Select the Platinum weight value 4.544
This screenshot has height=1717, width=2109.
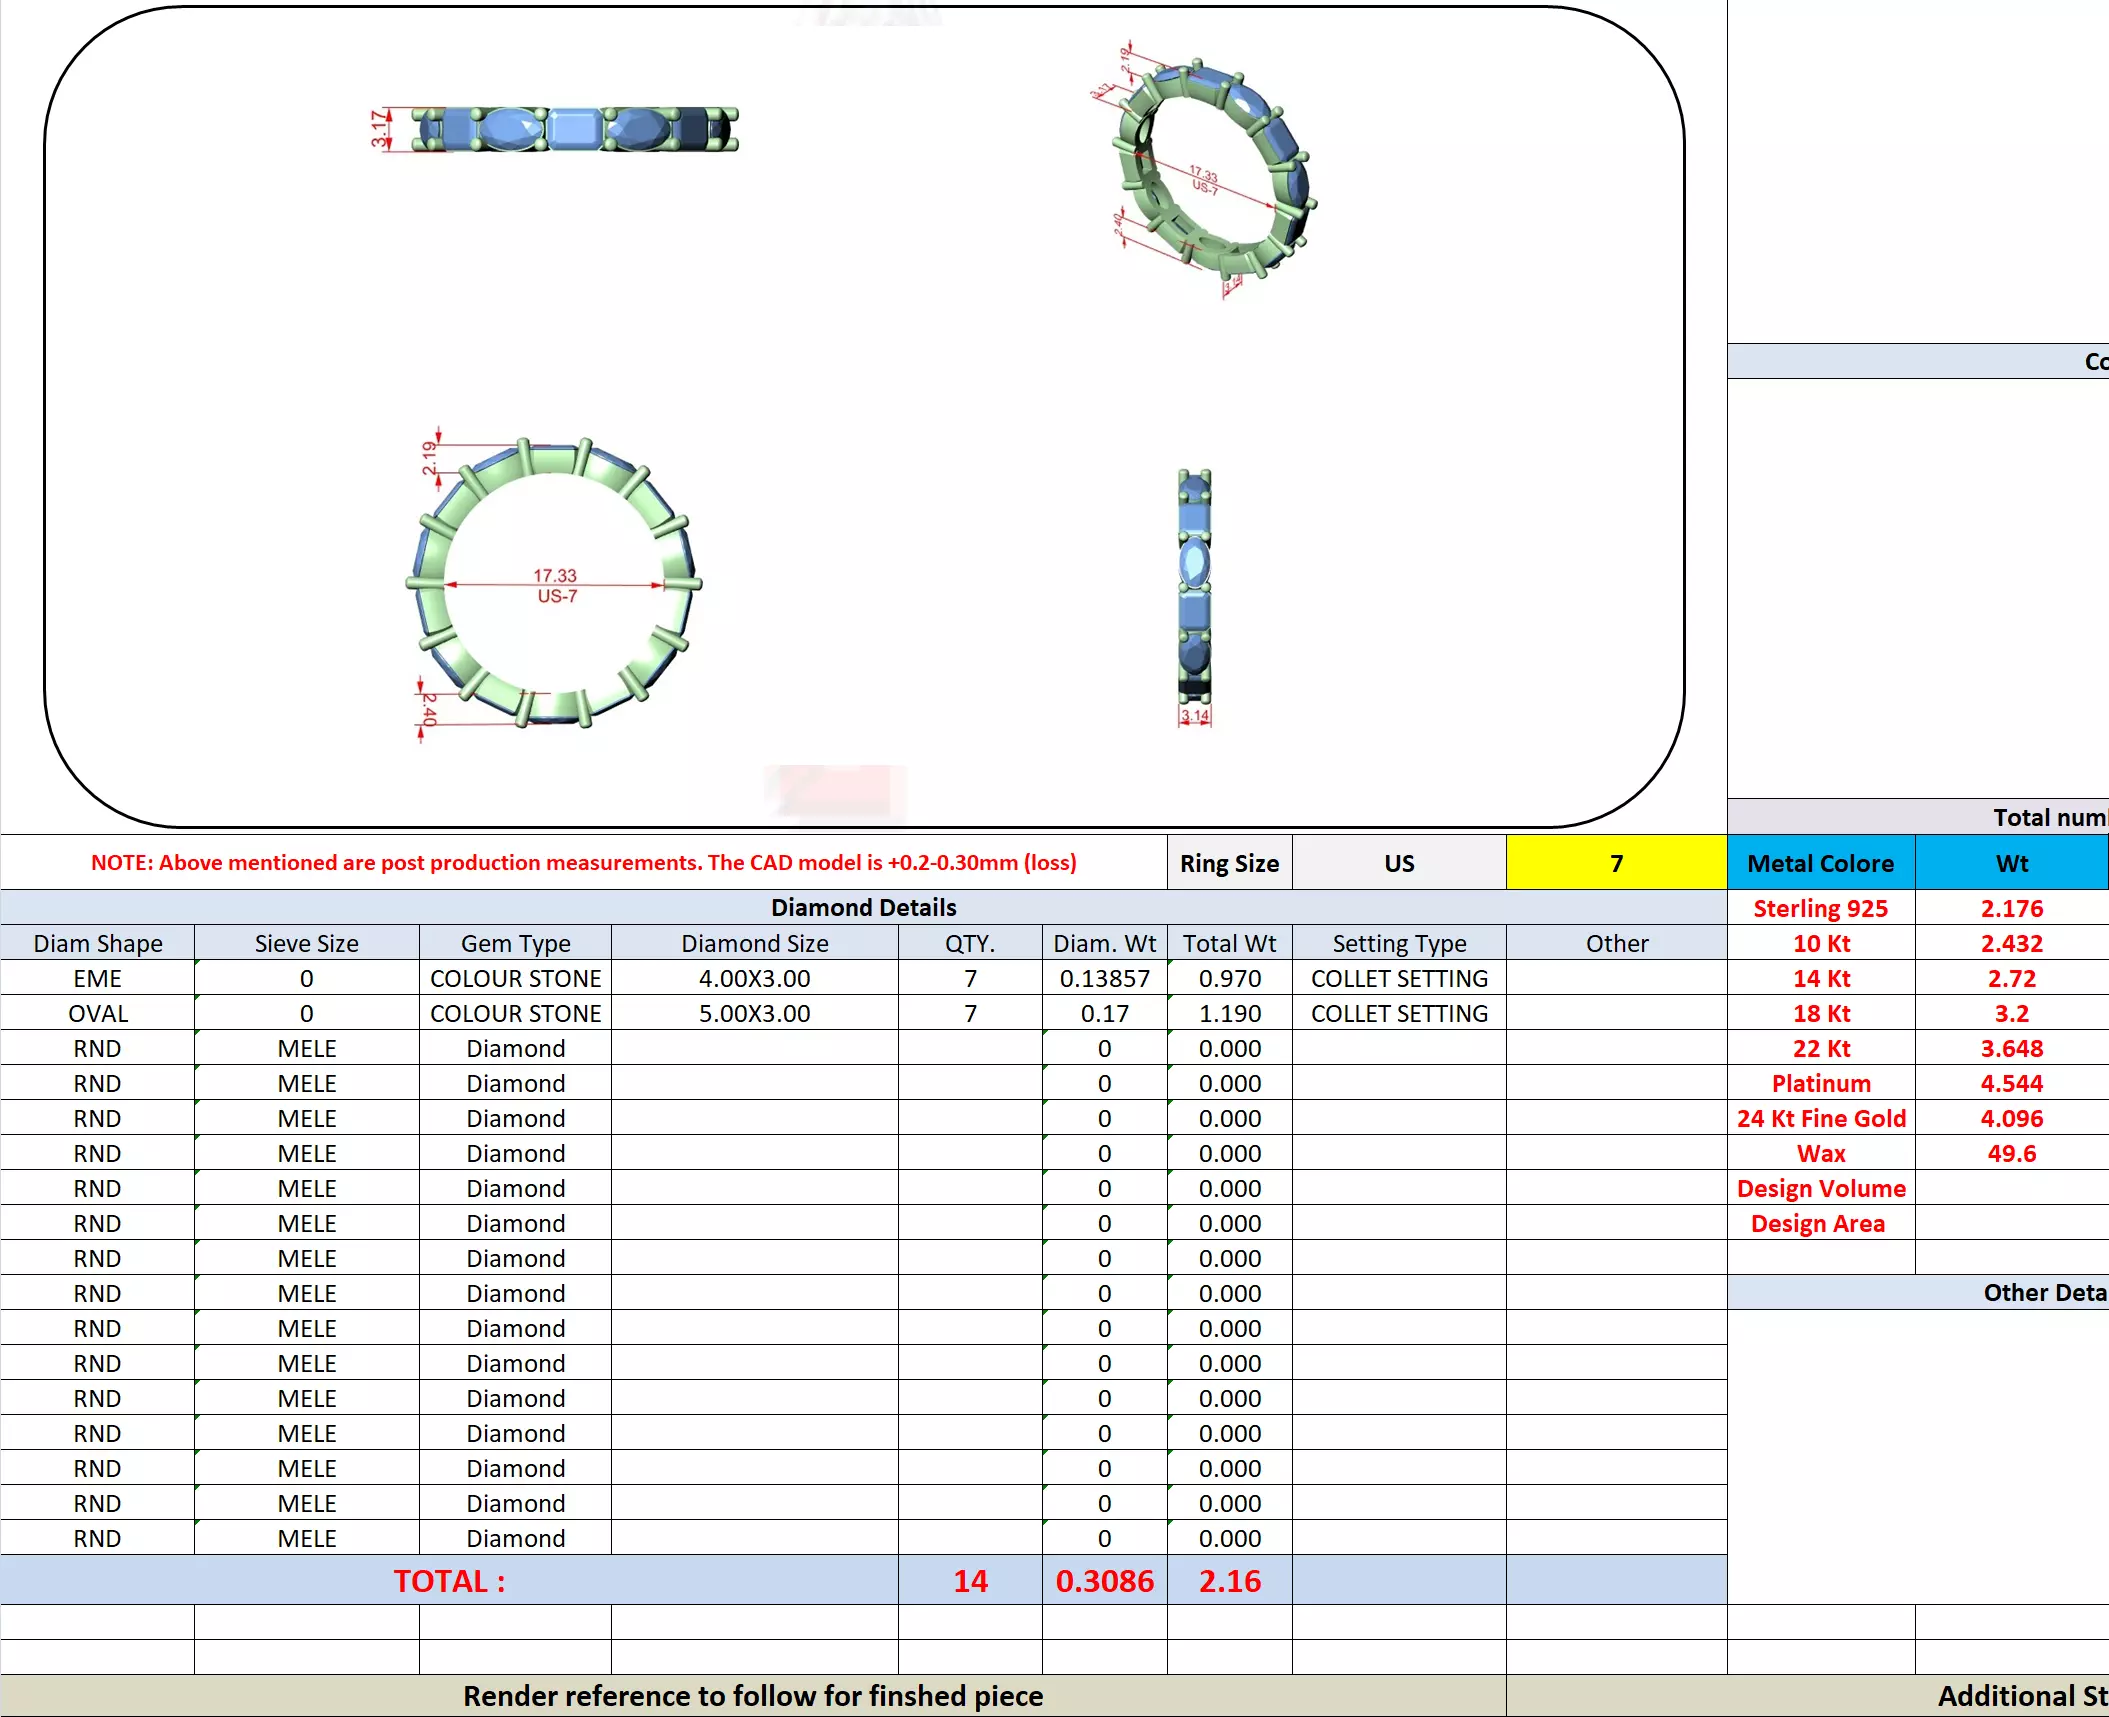pos(2011,1083)
